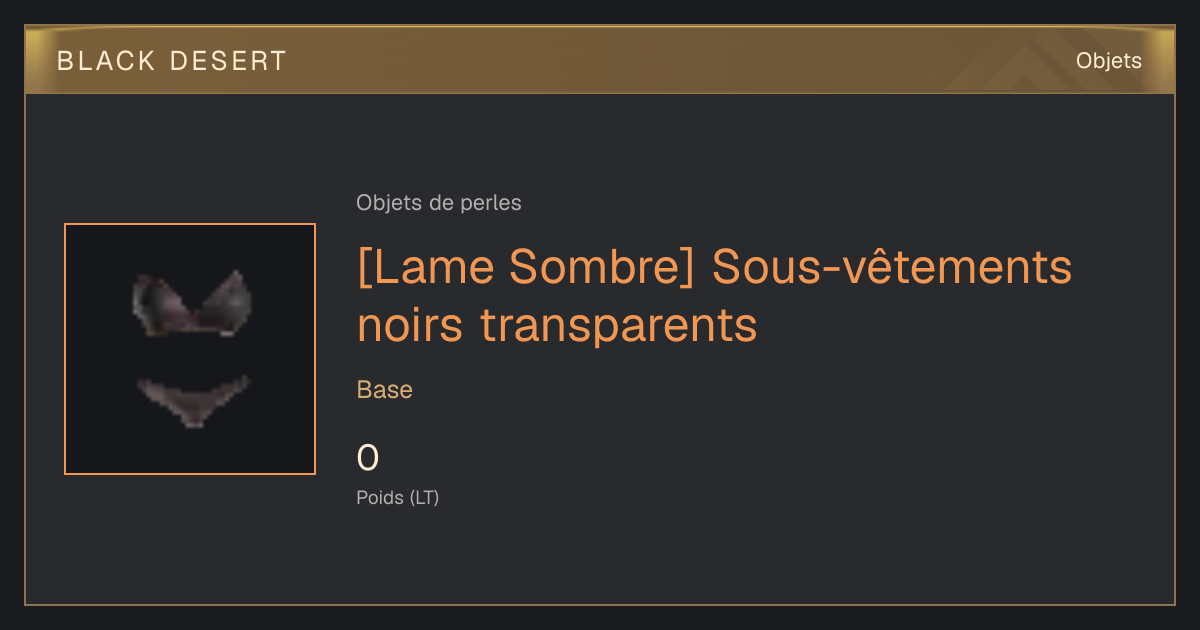Open the Objets de perles category

coord(439,203)
